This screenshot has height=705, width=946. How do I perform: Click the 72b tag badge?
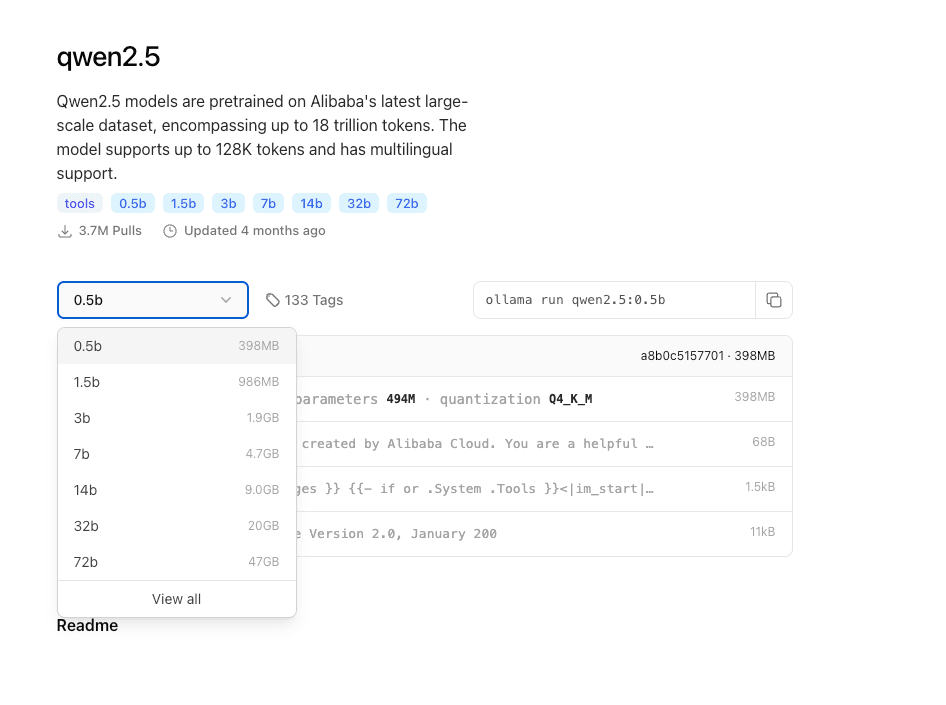407,203
